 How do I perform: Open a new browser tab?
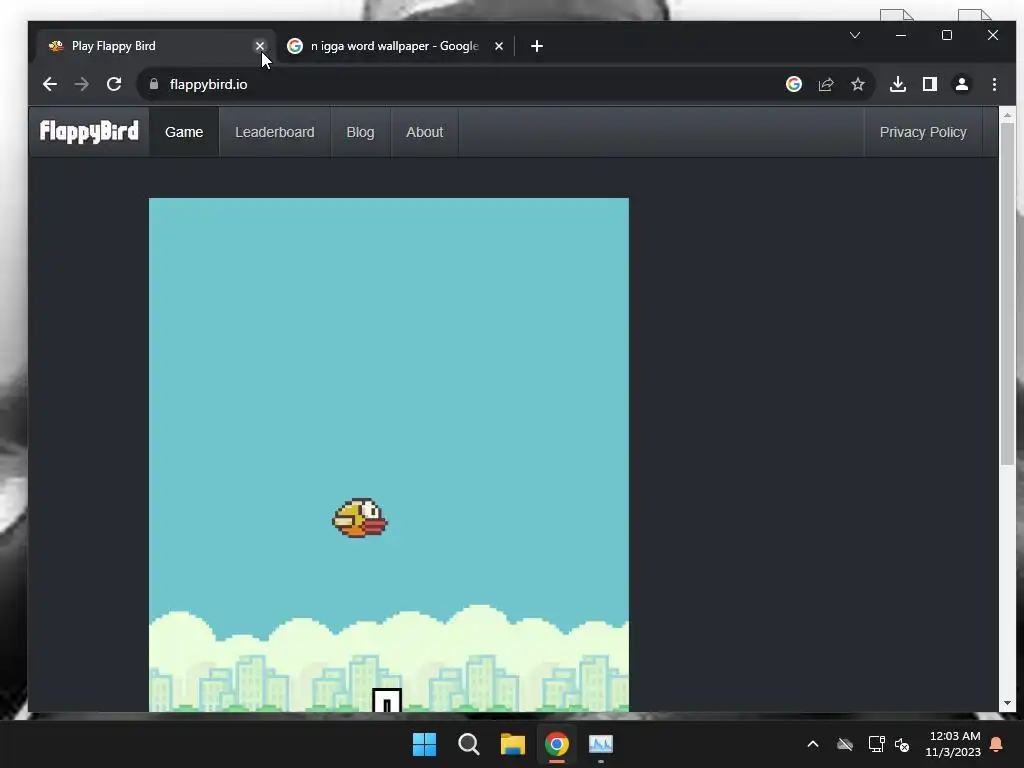[x=537, y=46]
